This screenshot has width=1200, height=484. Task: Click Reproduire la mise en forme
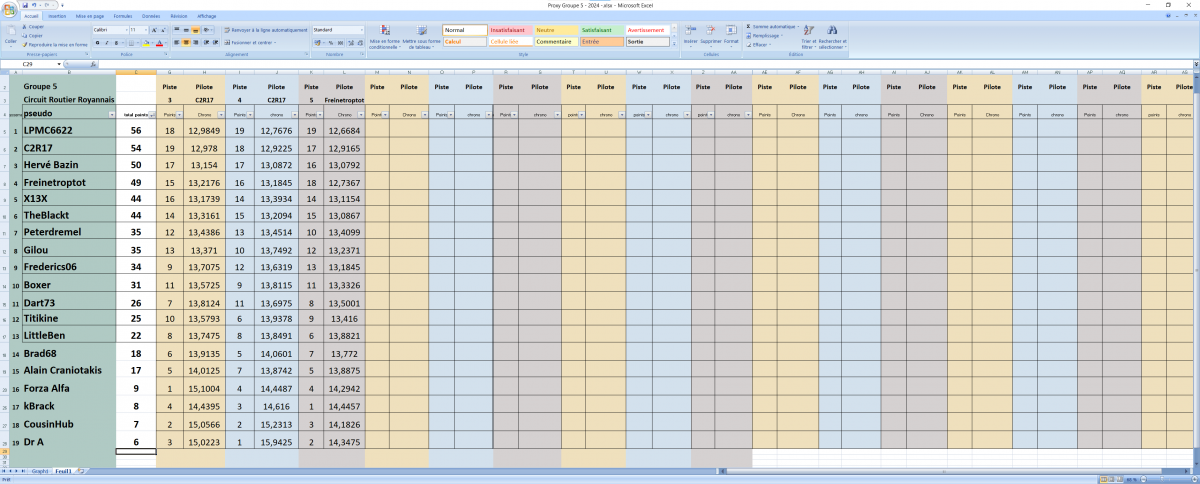tap(54, 45)
